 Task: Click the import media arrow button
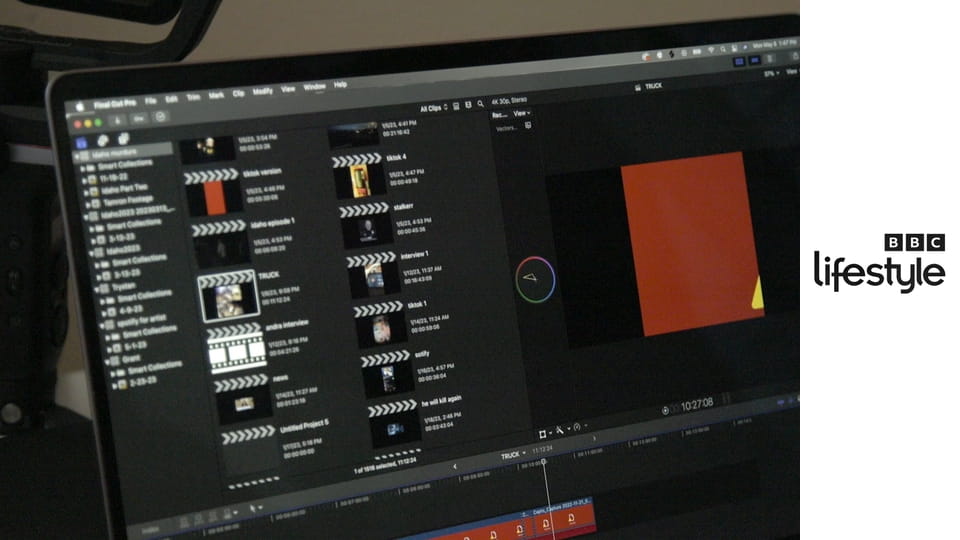(x=117, y=118)
